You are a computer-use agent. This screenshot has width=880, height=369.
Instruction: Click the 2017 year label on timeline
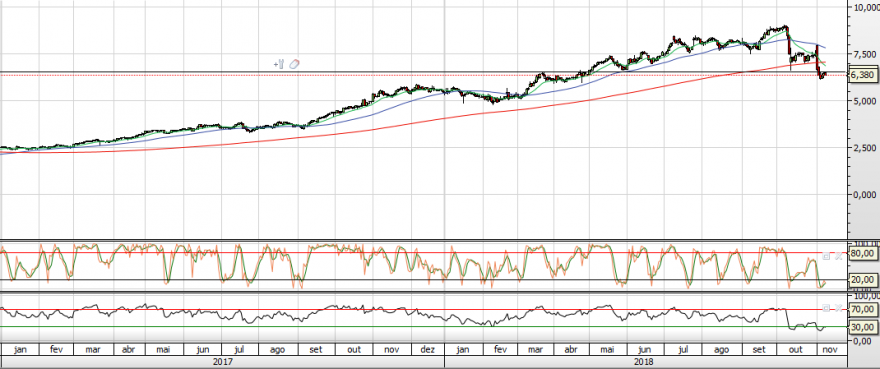tap(222, 362)
